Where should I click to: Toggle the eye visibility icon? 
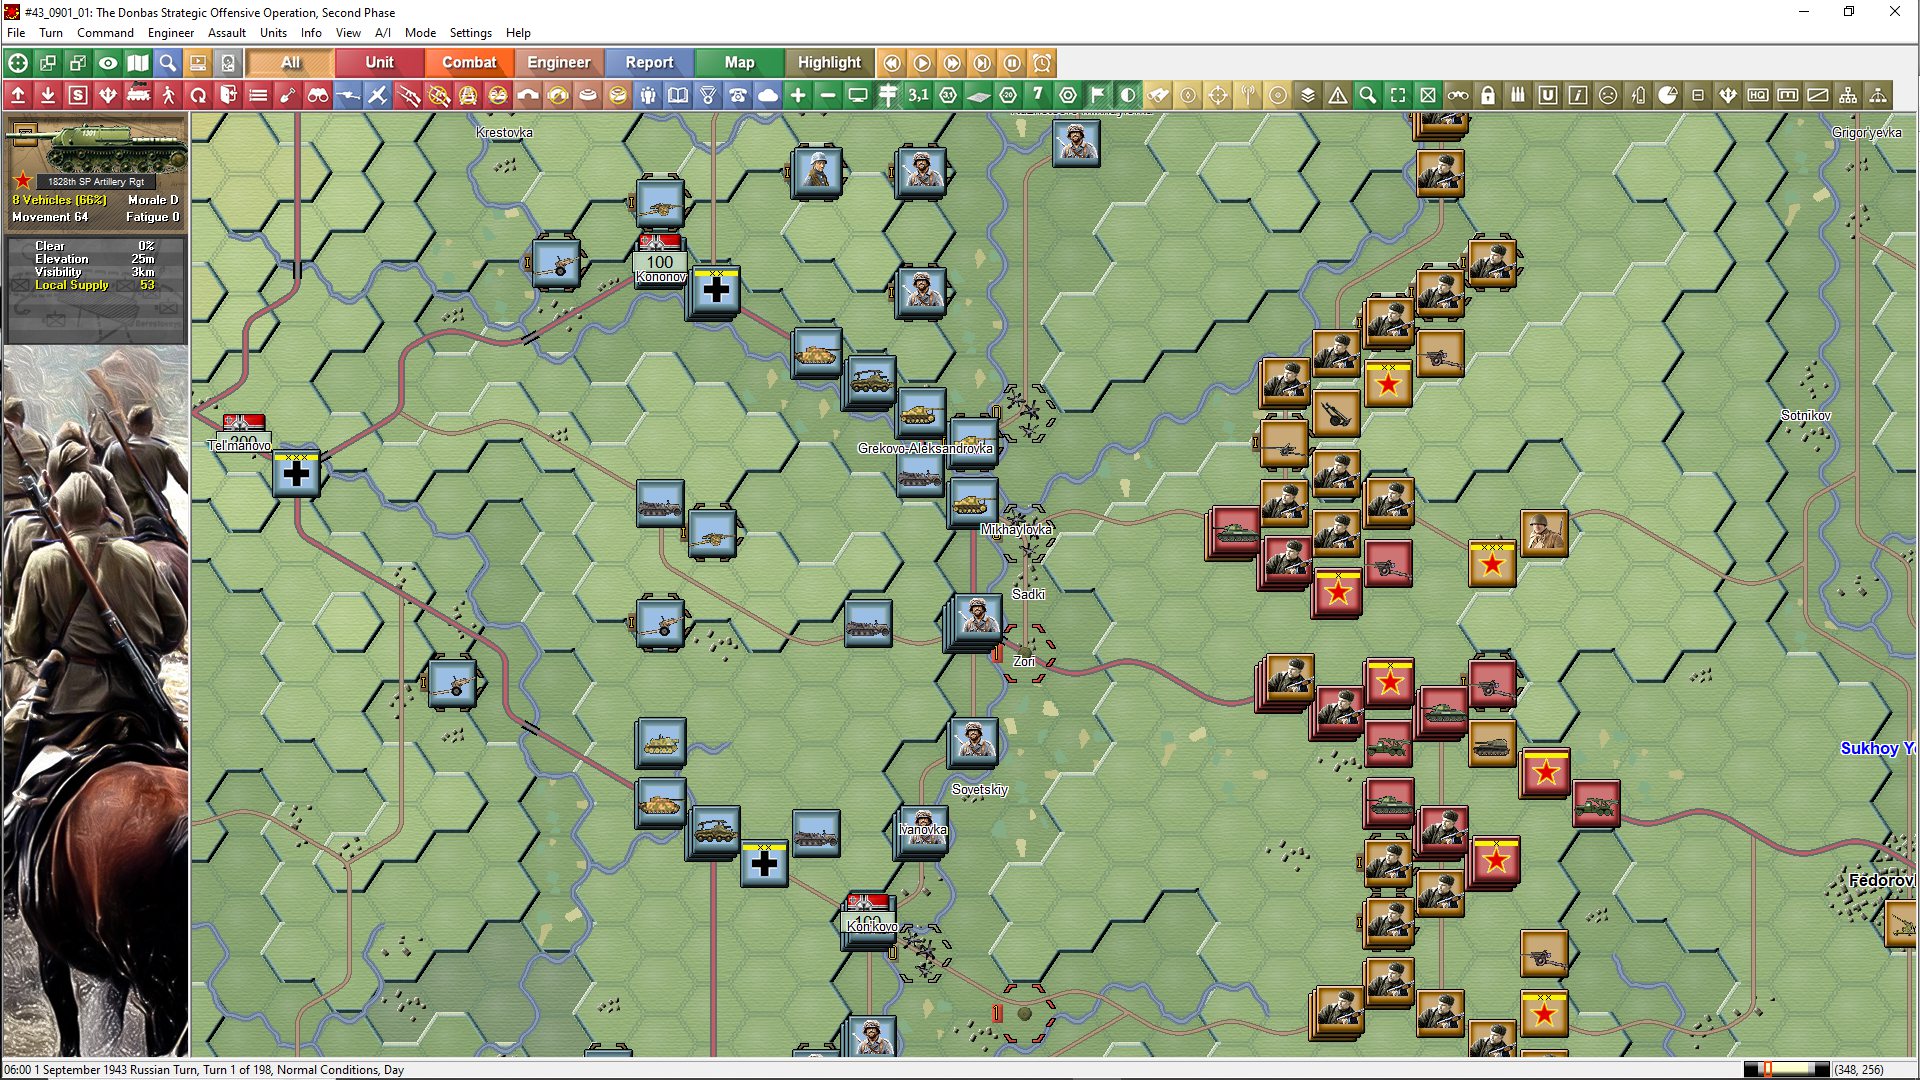coord(108,63)
